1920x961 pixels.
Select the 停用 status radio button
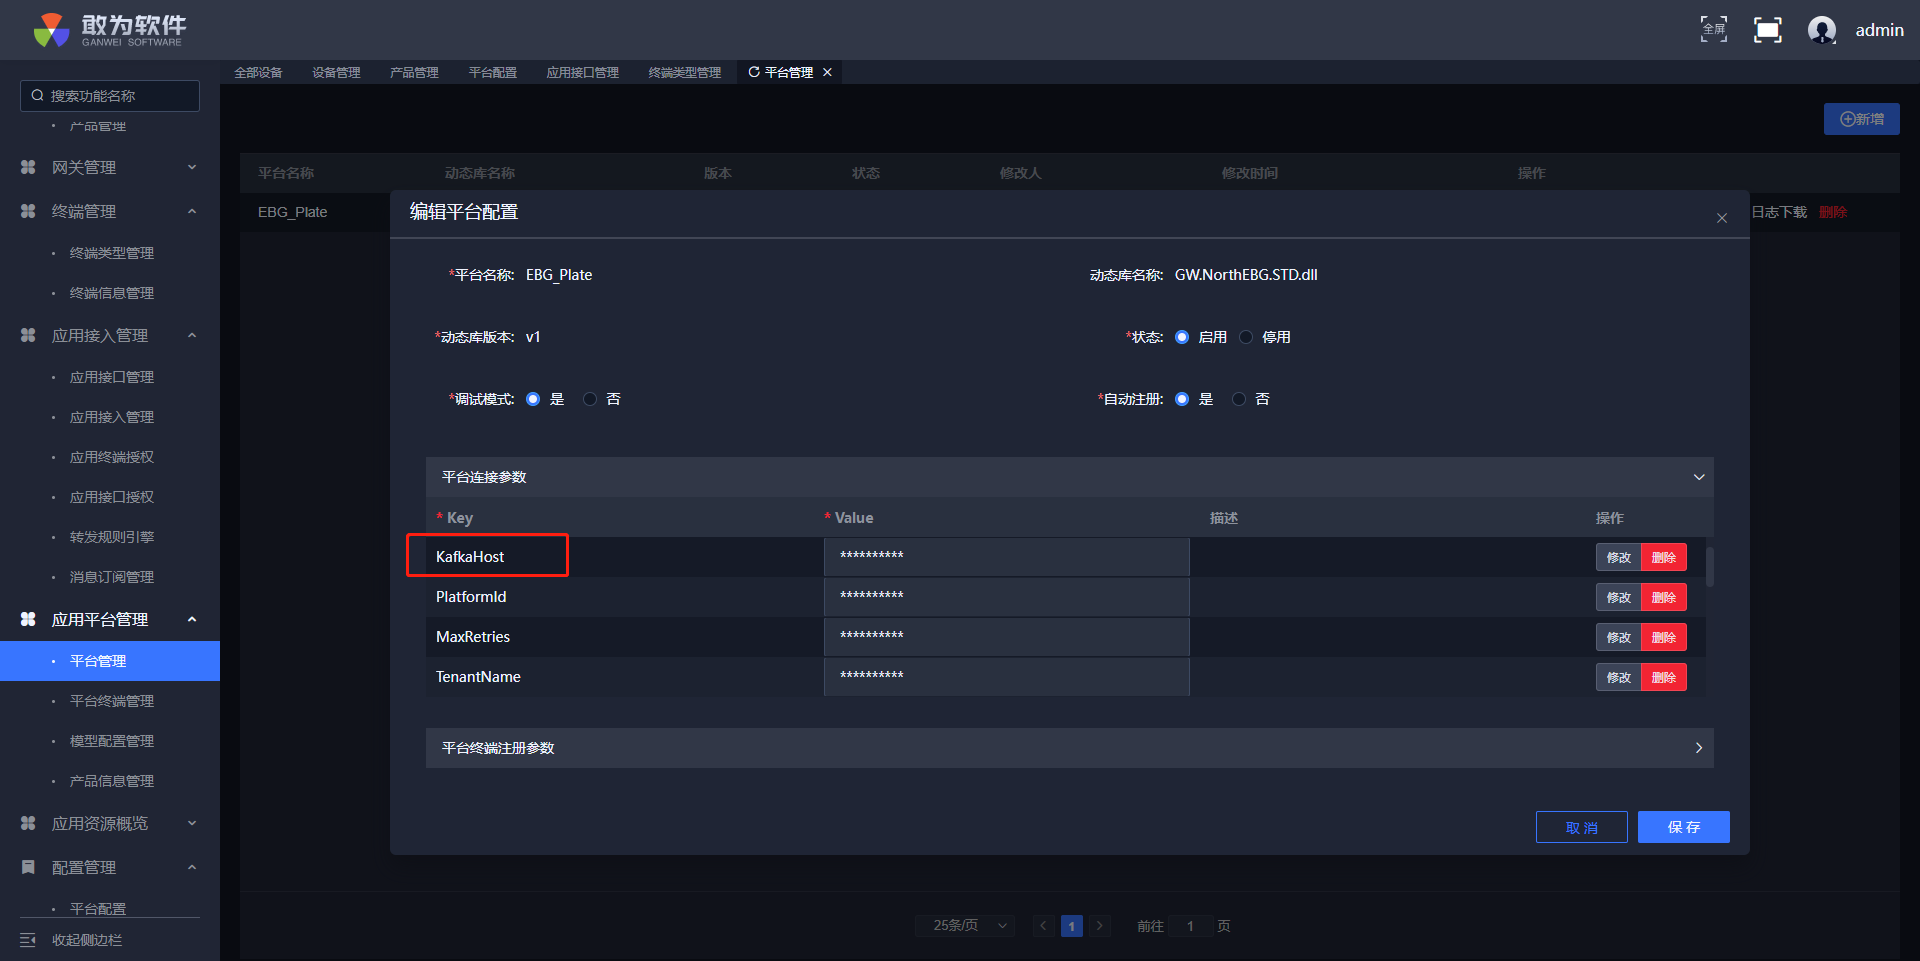[1246, 337]
